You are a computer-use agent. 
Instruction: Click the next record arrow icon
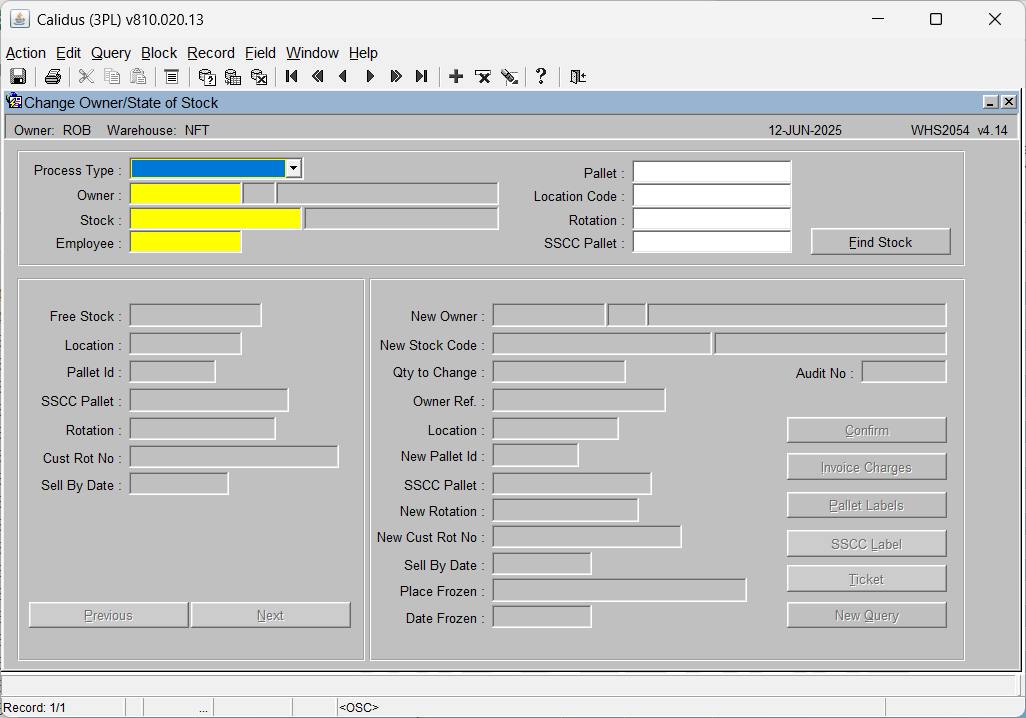click(x=370, y=77)
